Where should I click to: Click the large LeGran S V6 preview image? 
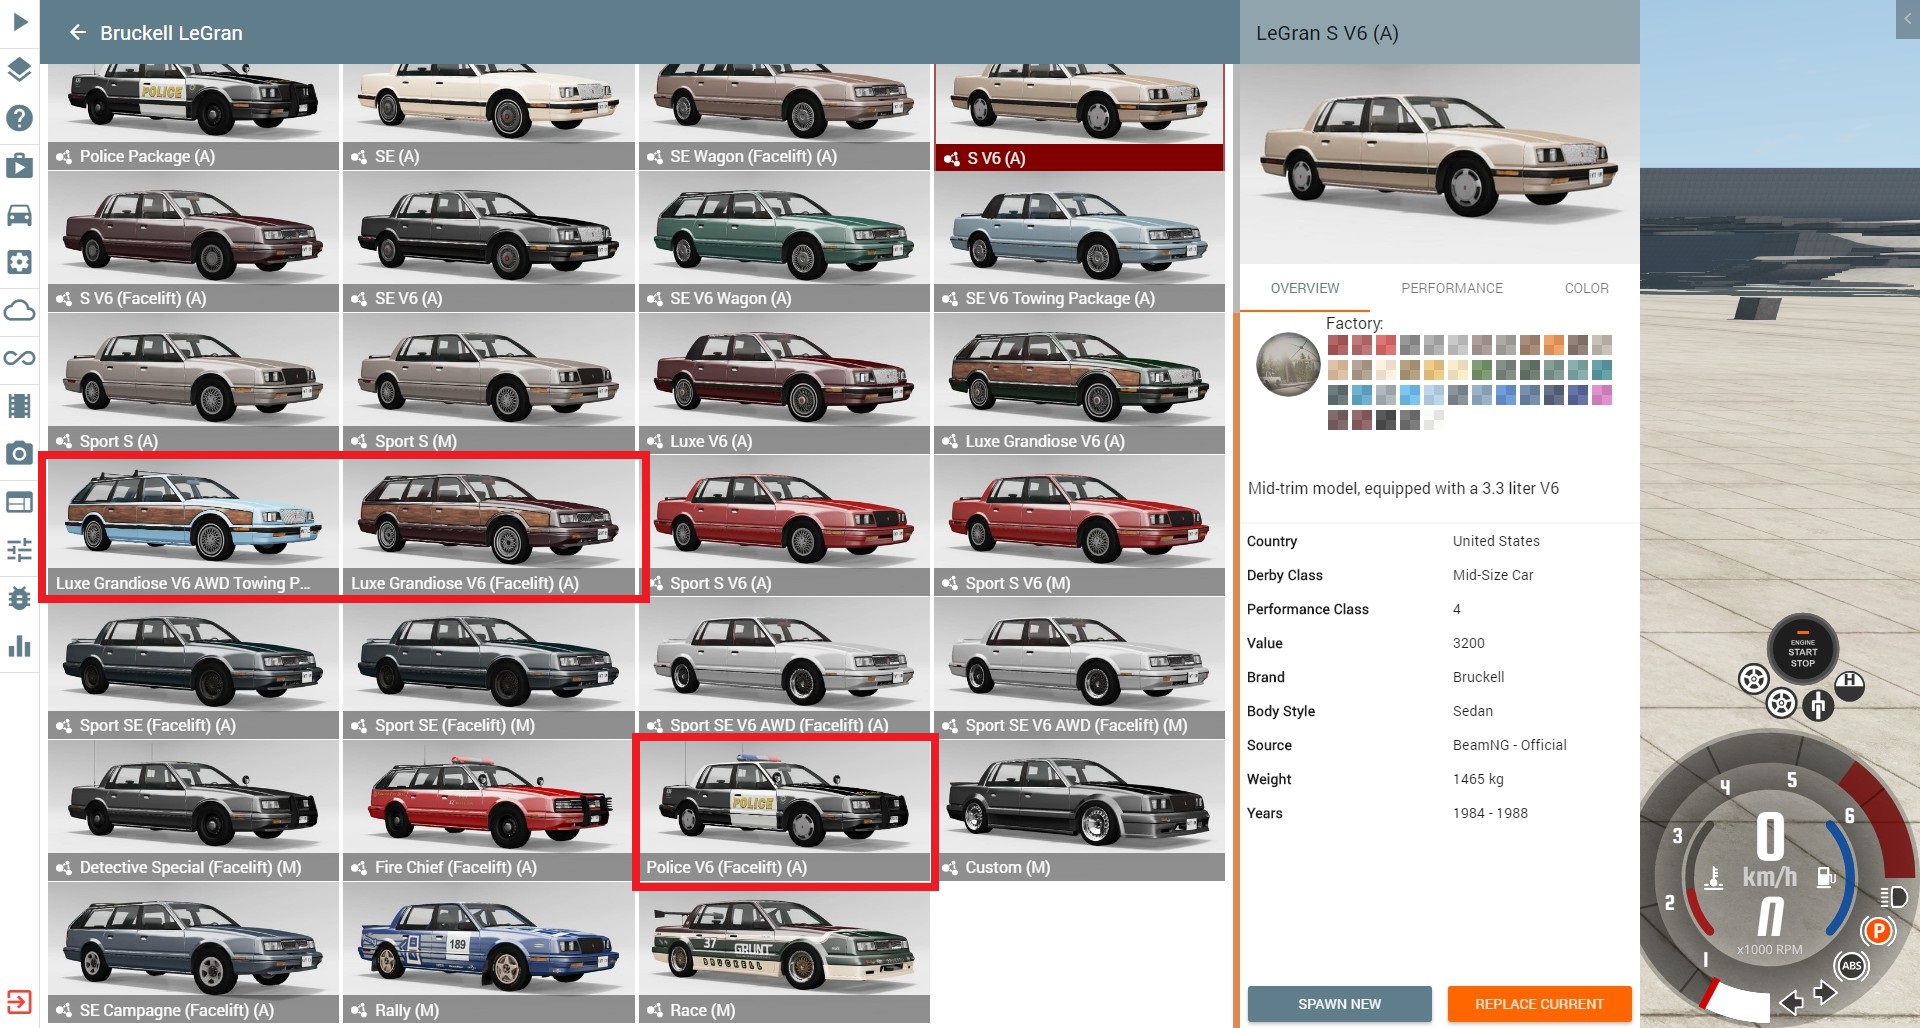(x=1439, y=164)
